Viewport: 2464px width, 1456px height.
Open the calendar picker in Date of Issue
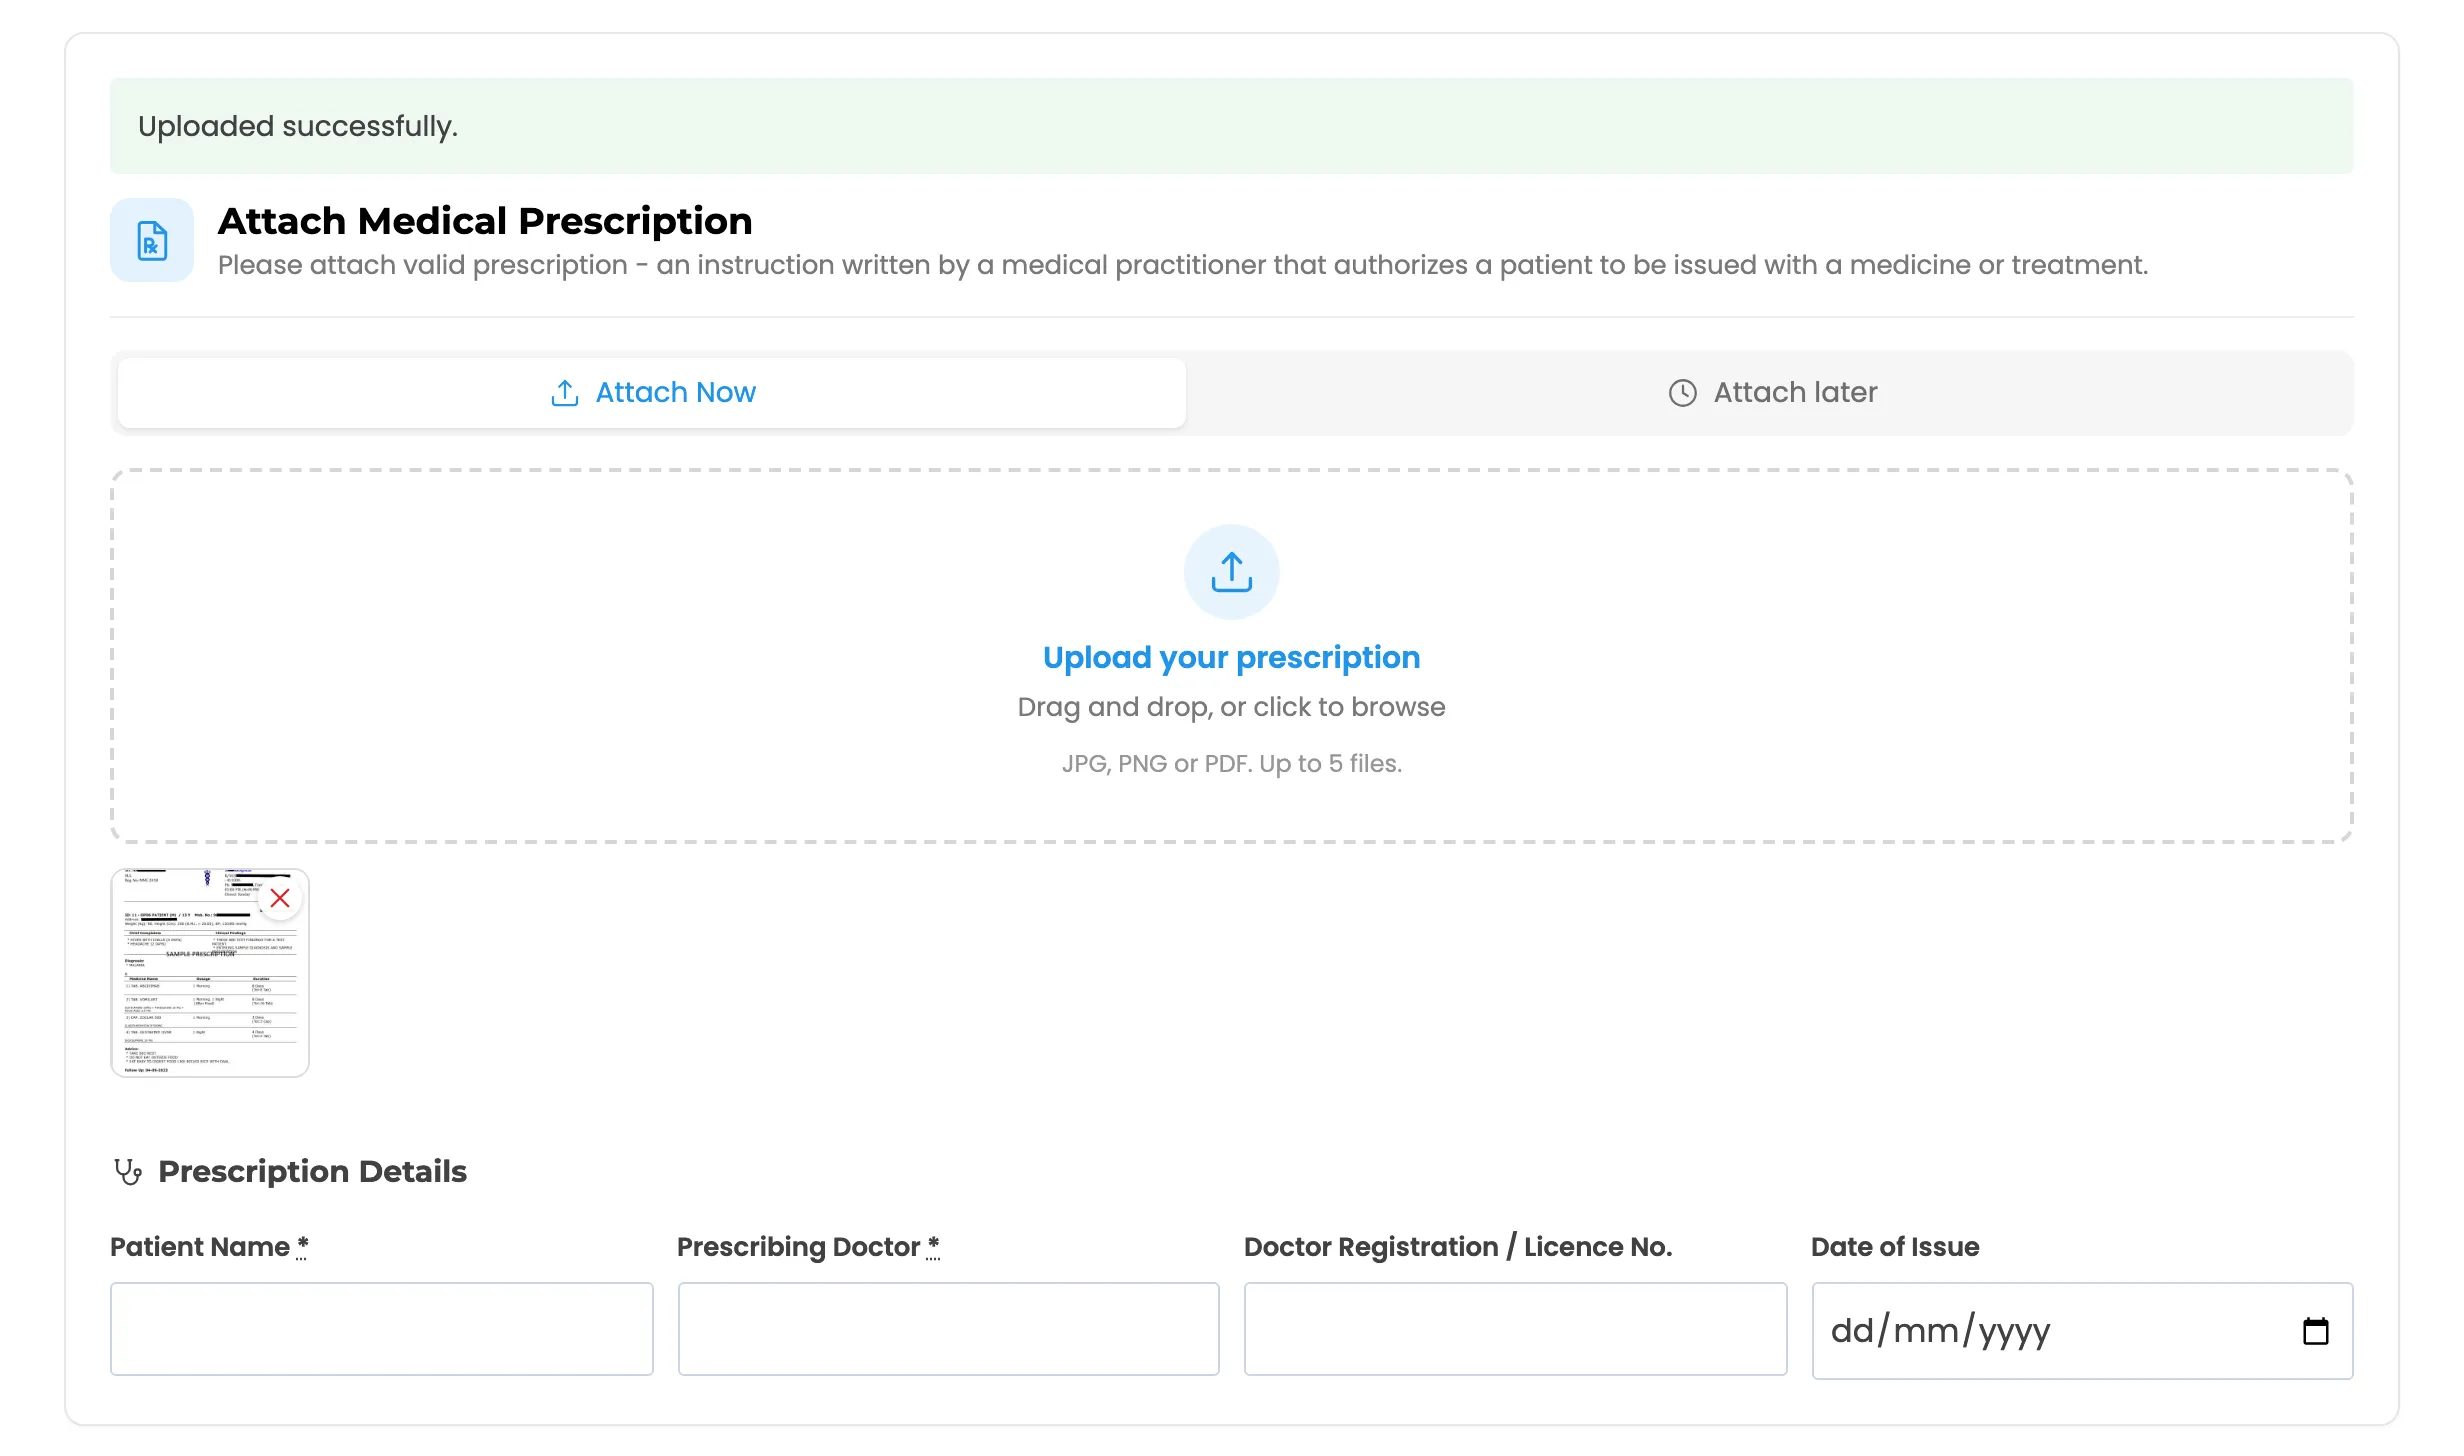click(2315, 1331)
